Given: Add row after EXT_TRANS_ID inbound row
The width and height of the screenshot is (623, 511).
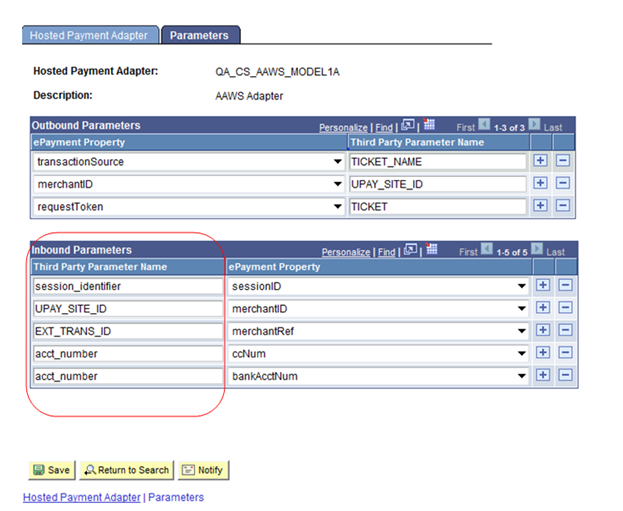Looking at the screenshot, I should coord(543,330).
